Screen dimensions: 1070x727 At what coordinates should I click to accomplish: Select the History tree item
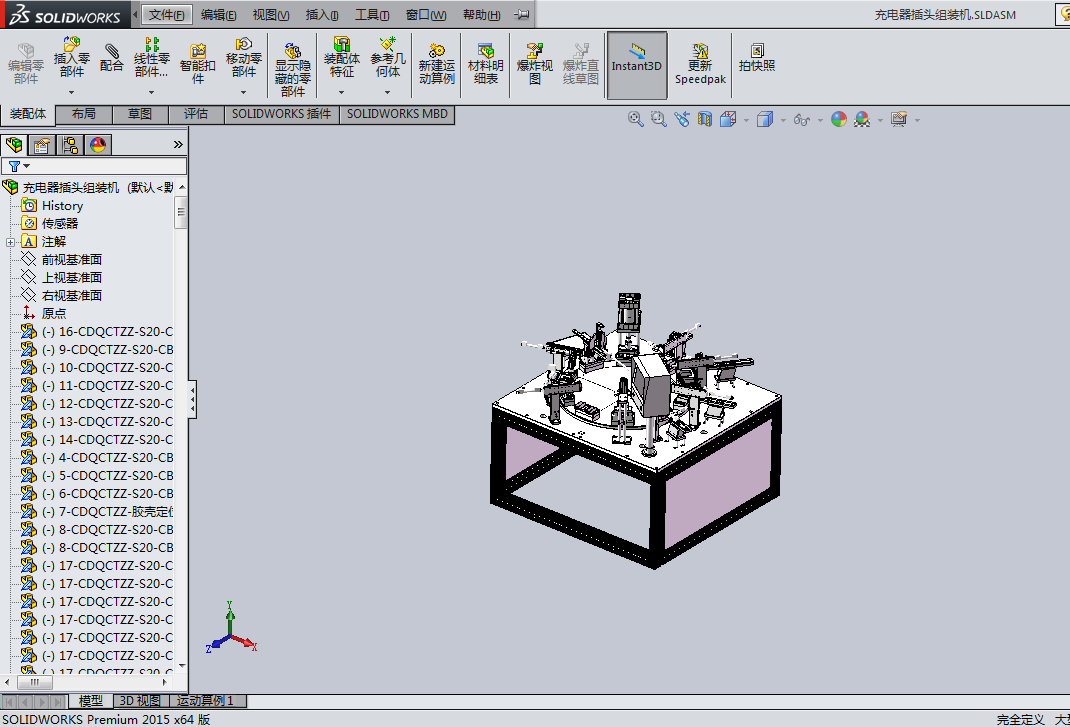coord(62,205)
